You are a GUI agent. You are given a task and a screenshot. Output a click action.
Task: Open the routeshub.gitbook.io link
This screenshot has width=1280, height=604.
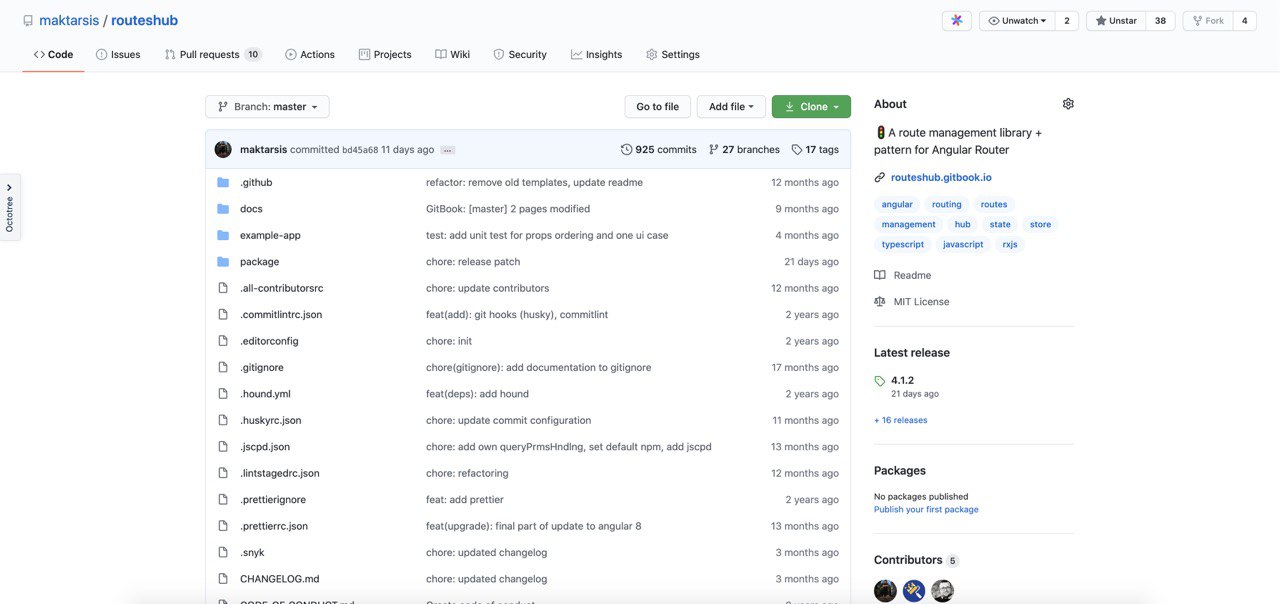point(941,177)
